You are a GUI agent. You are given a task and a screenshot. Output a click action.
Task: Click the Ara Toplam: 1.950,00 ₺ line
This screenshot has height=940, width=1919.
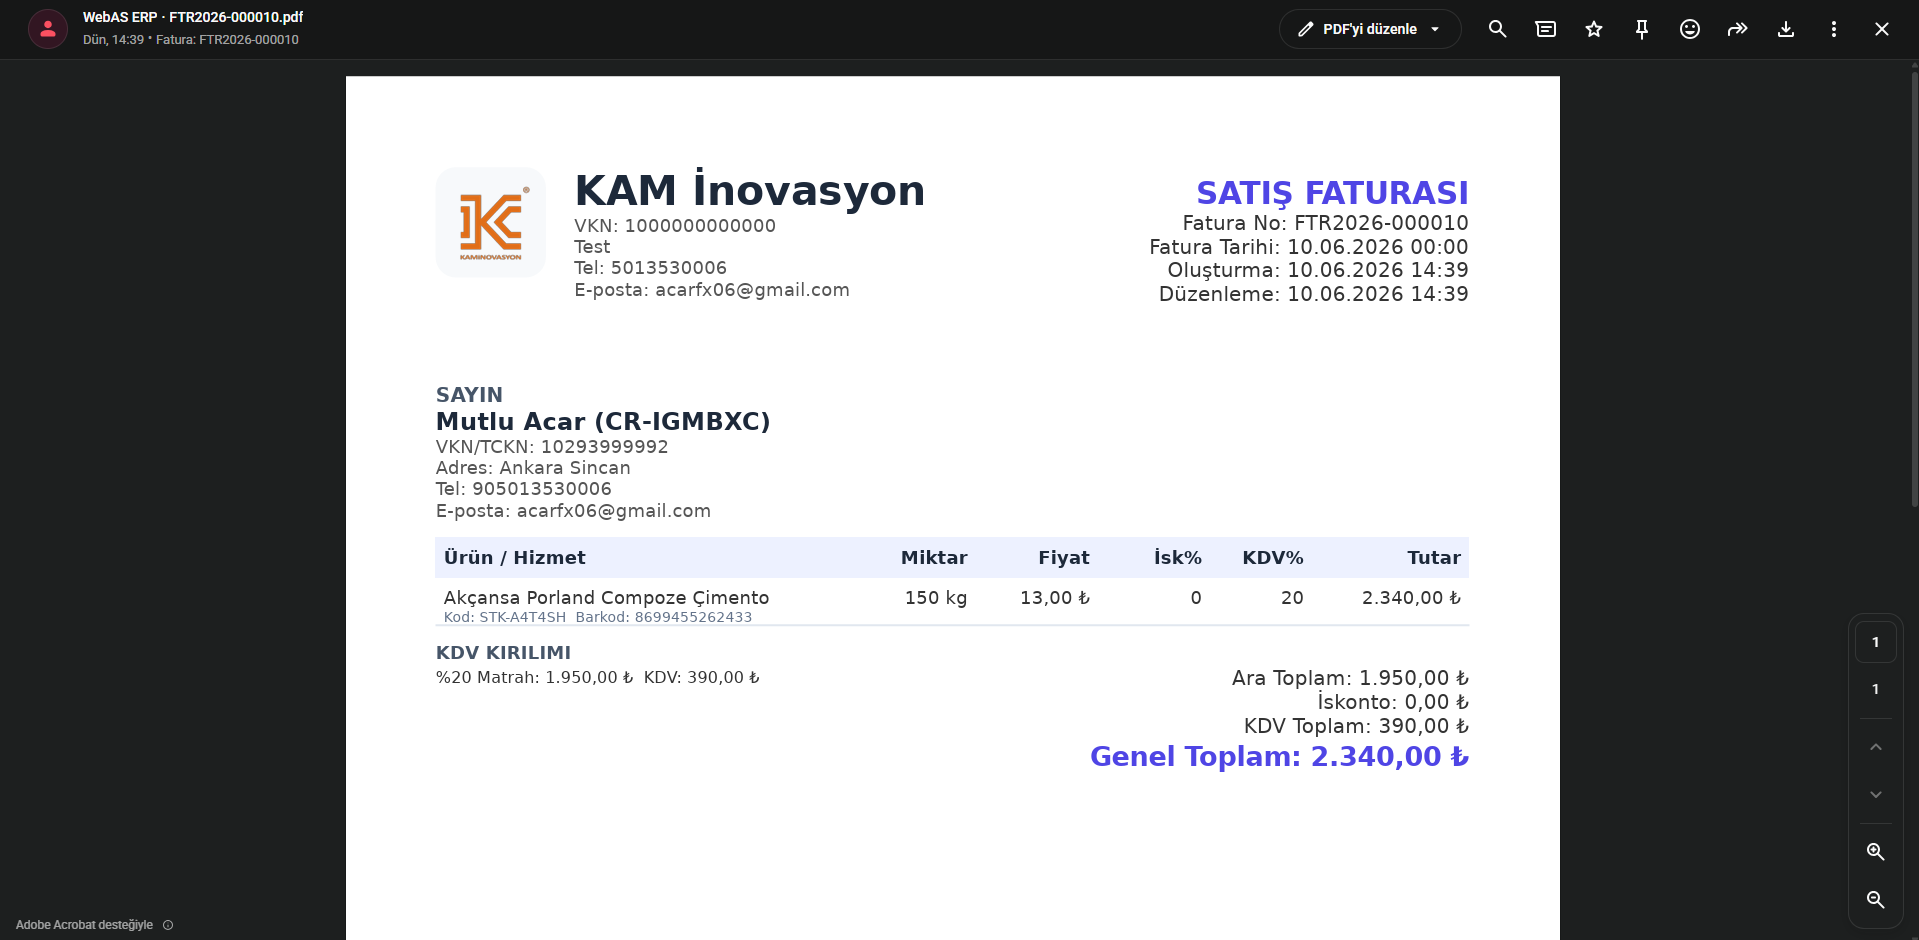1350,678
